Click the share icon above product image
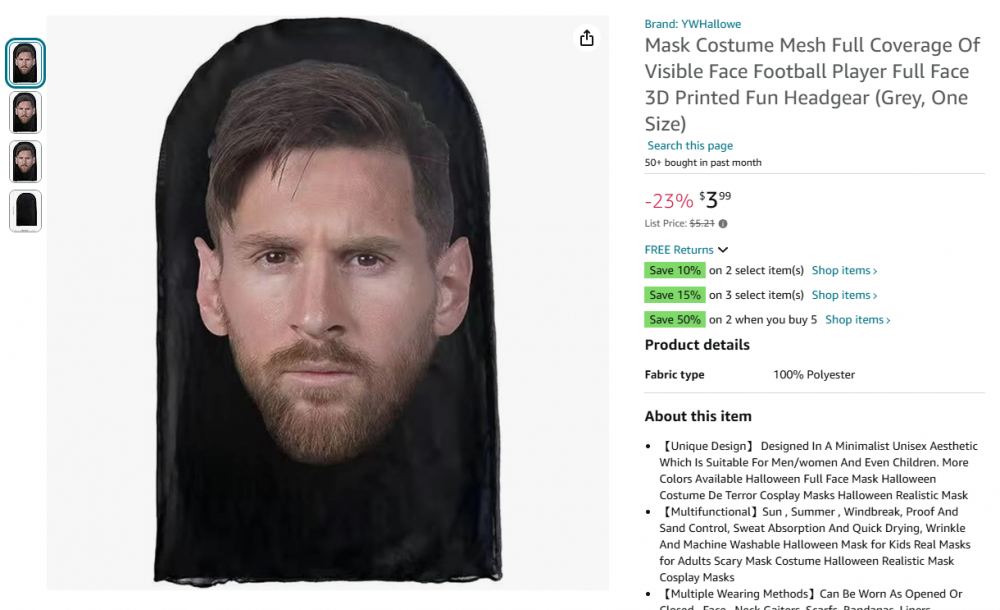The height and width of the screenshot is (610, 1000). (x=587, y=38)
